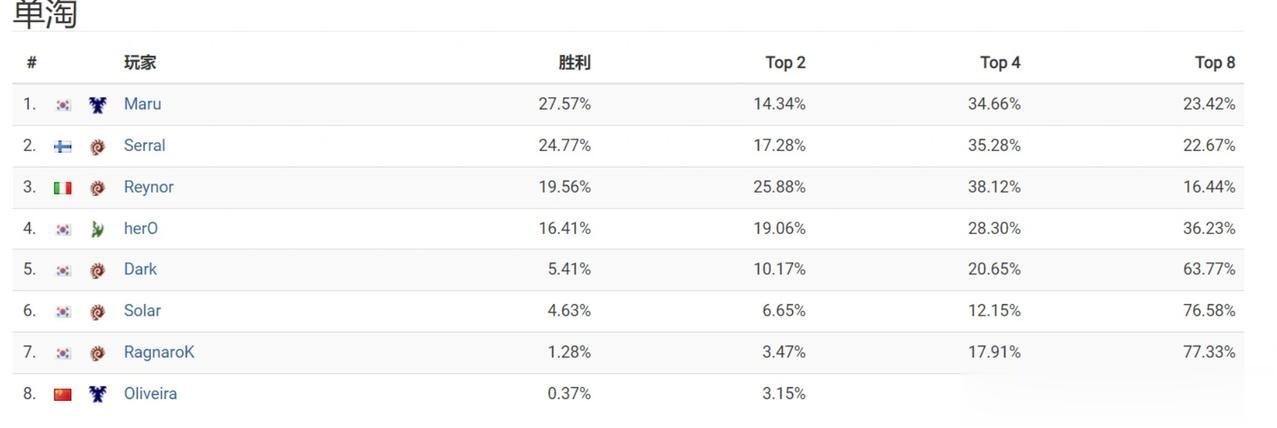Click the 玩家 column header
1277x428 pixels.
click(140, 62)
